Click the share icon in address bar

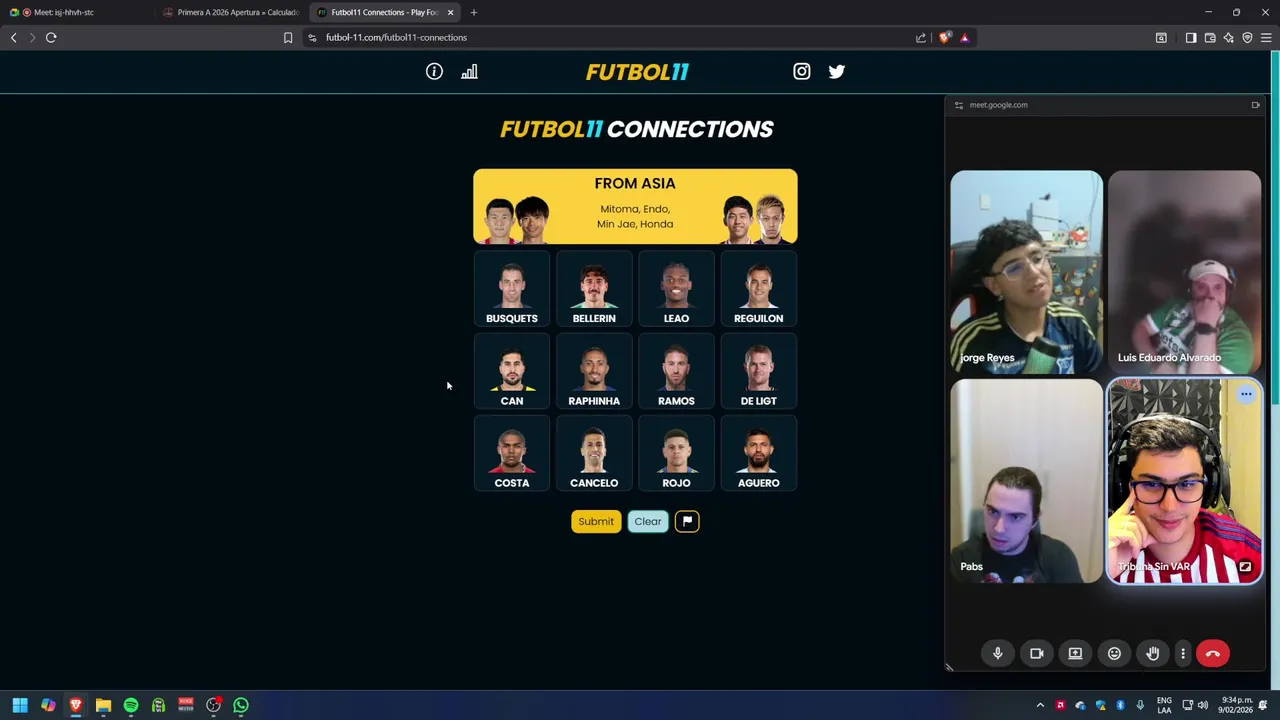pos(921,38)
